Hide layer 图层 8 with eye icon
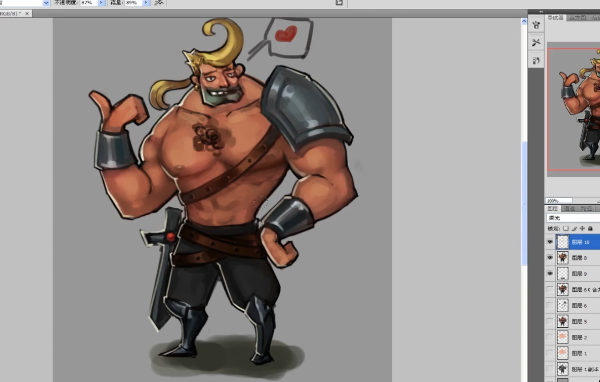 click(x=550, y=258)
